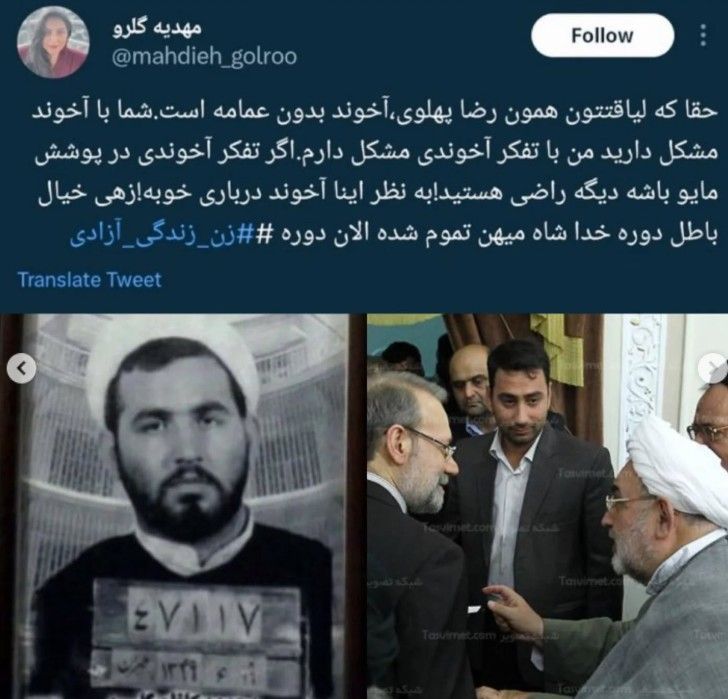This screenshot has width=728, height=699.
Task: Click the date strip beneath the placard number
Action: pos(195,671)
